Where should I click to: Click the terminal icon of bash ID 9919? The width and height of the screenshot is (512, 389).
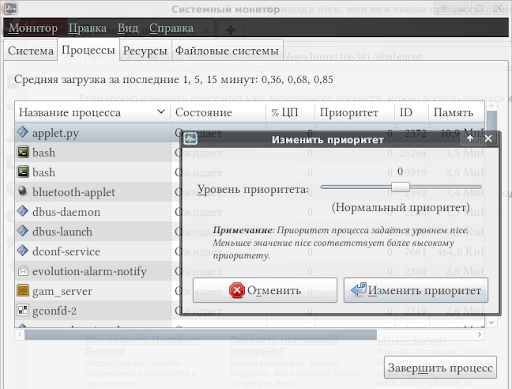click(x=23, y=172)
